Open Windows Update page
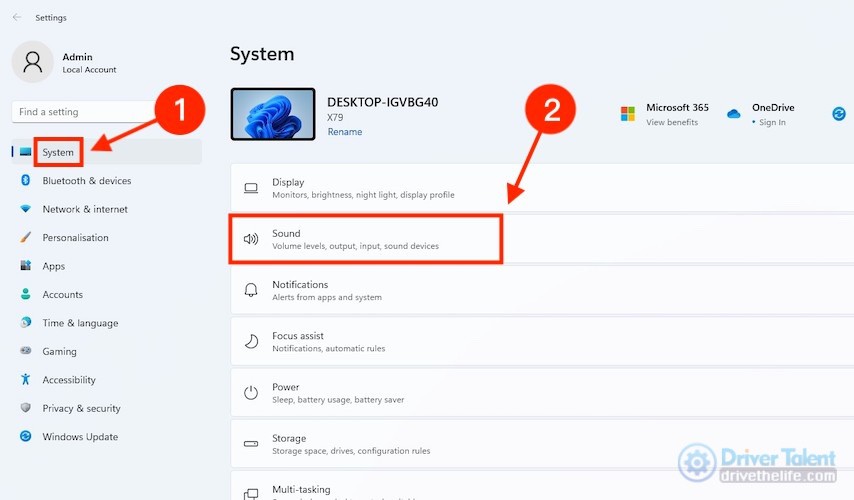This screenshot has height=500, width=854. (x=106, y=436)
